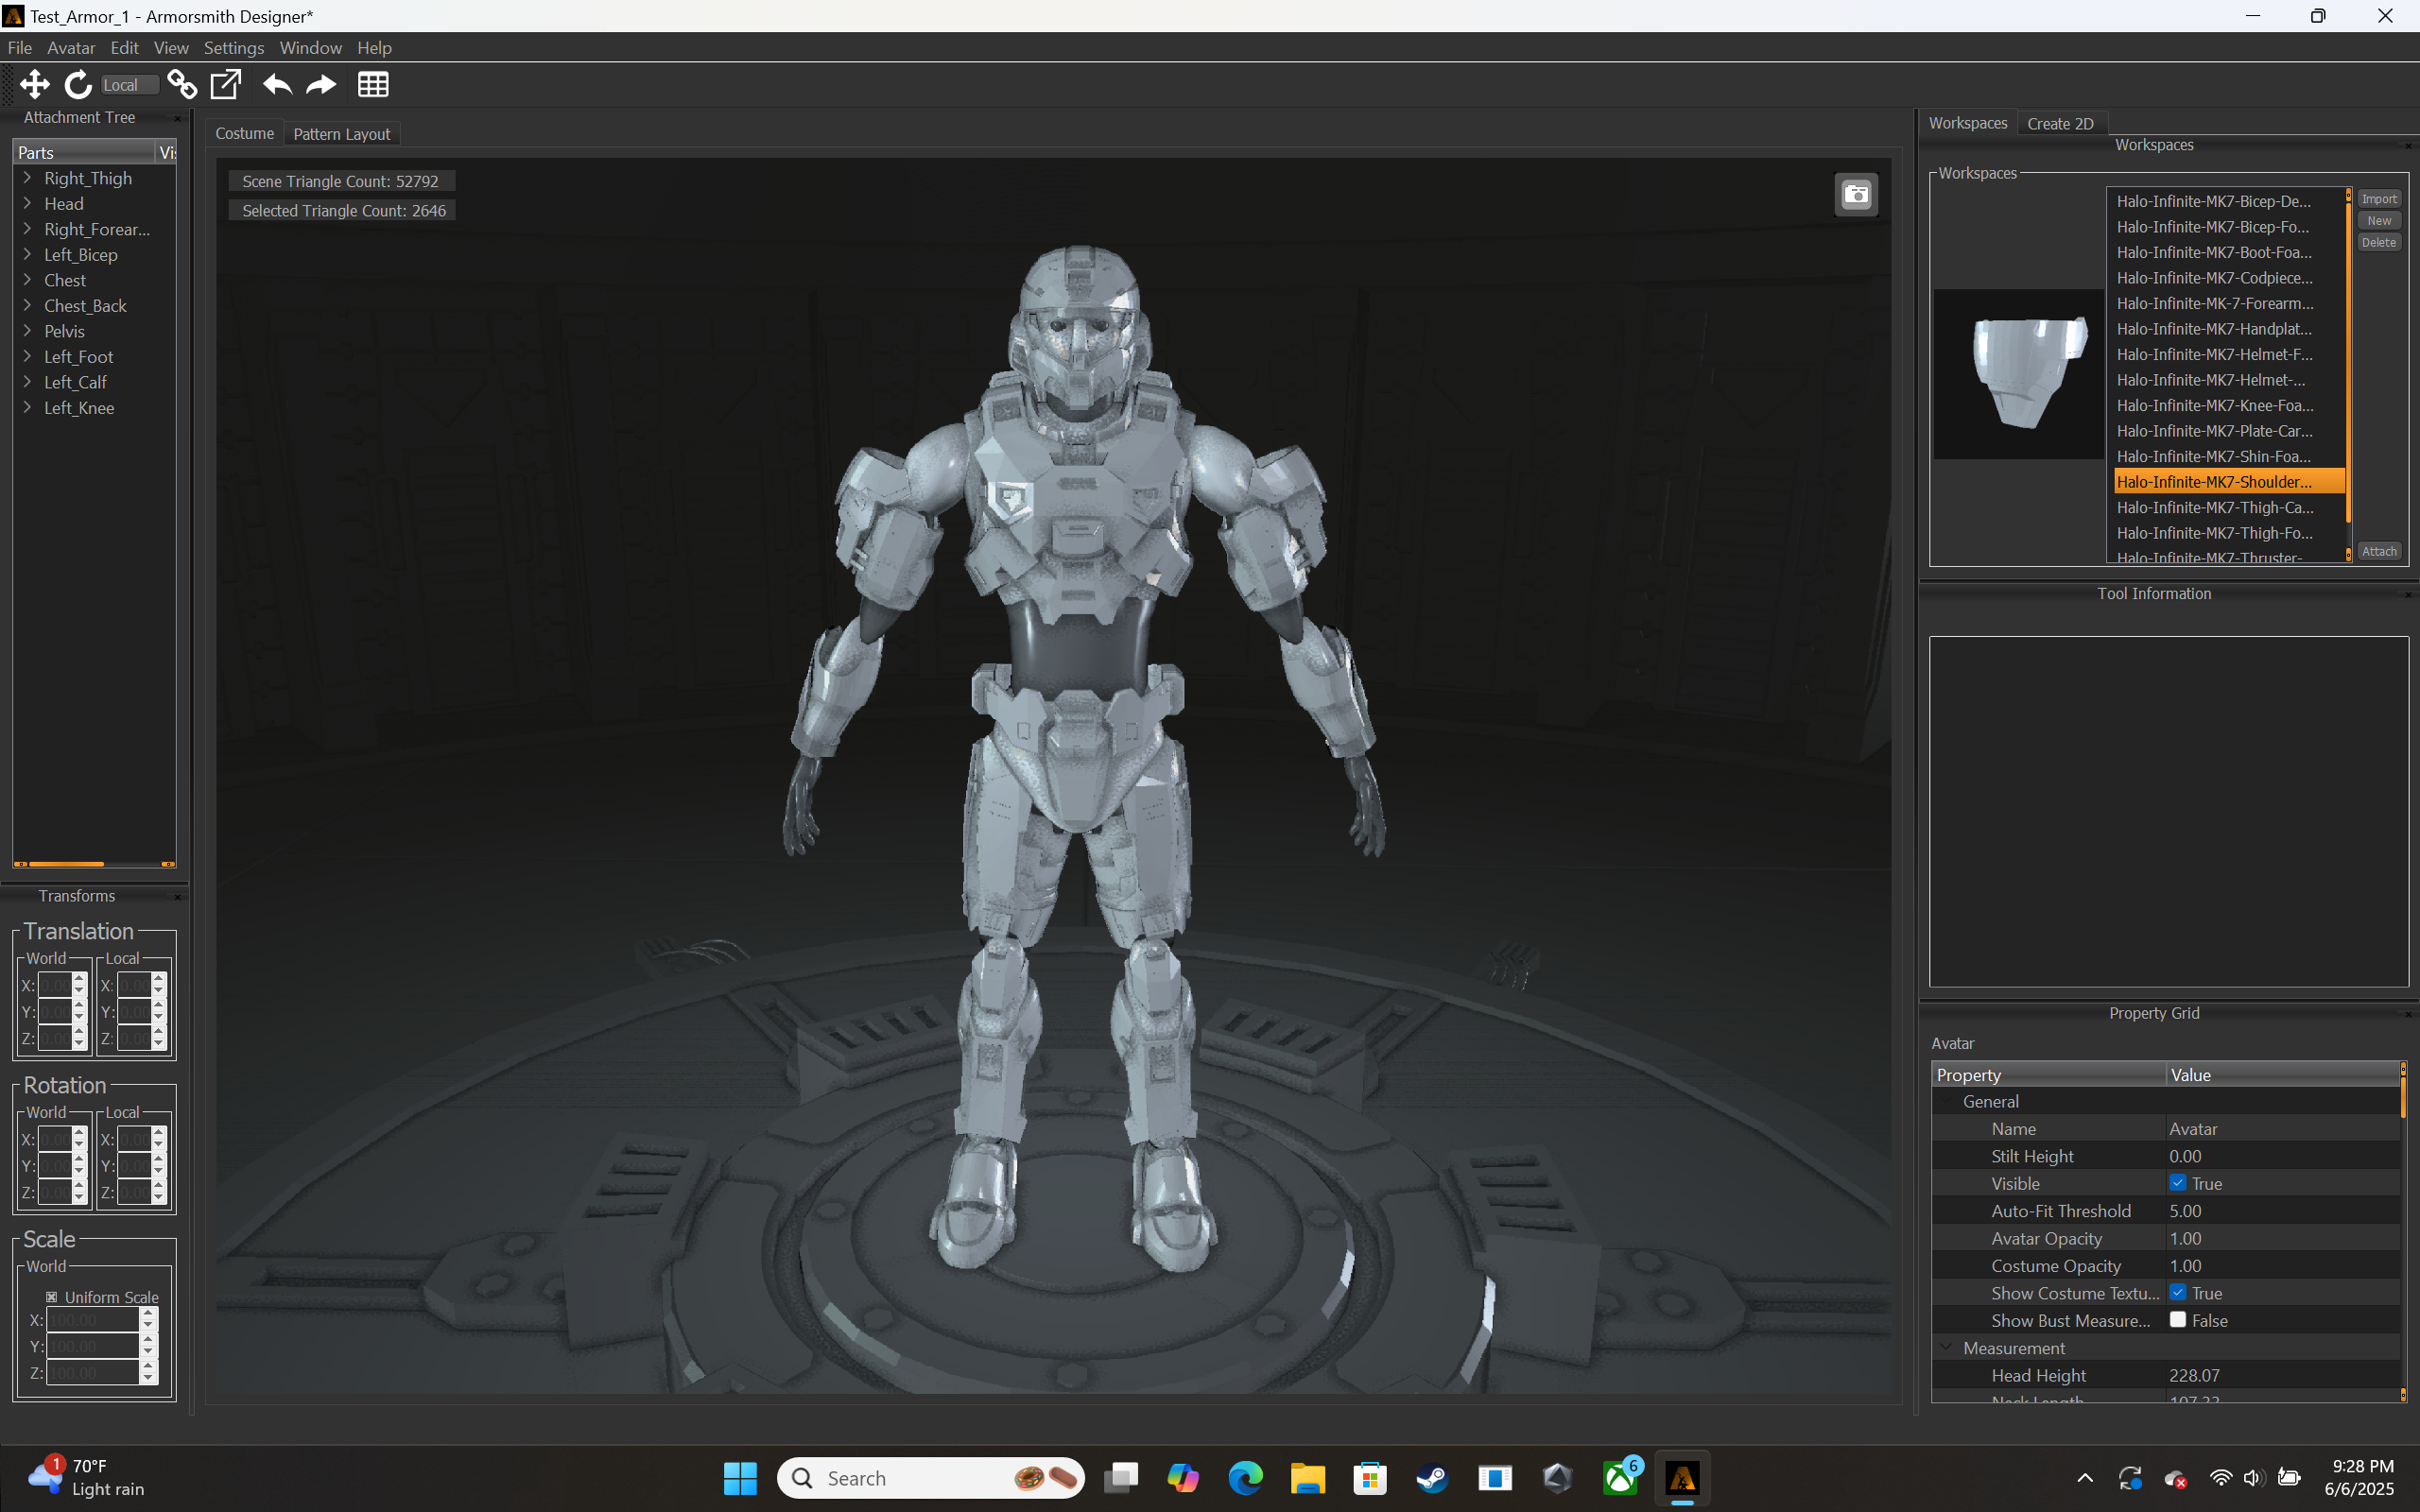The width and height of the screenshot is (2420, 1512).
Task: Undo the last action
Action: point(277,85)
